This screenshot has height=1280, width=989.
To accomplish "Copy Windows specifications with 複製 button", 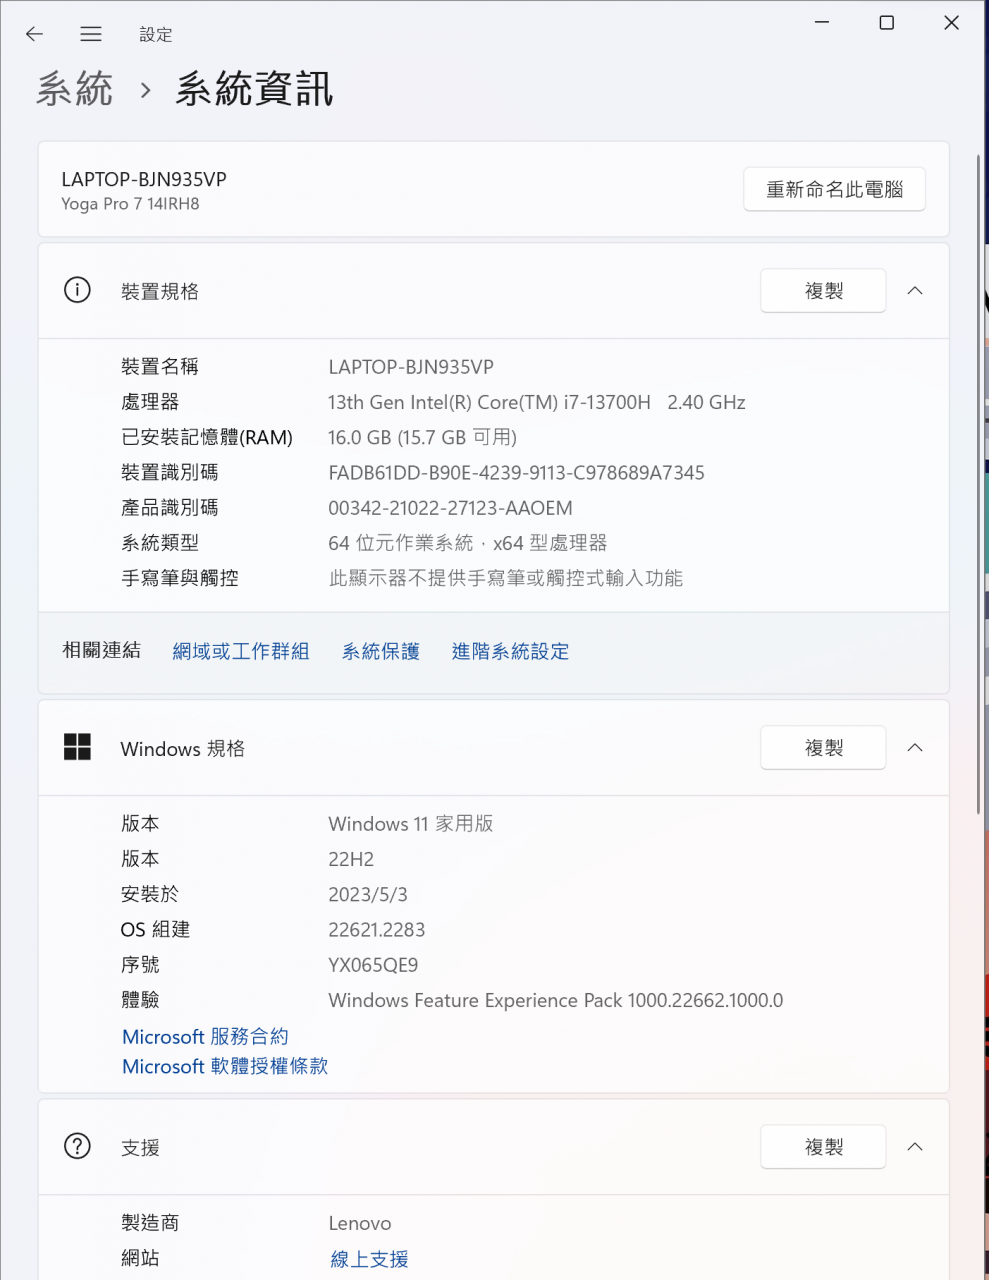I will (823, 748).
